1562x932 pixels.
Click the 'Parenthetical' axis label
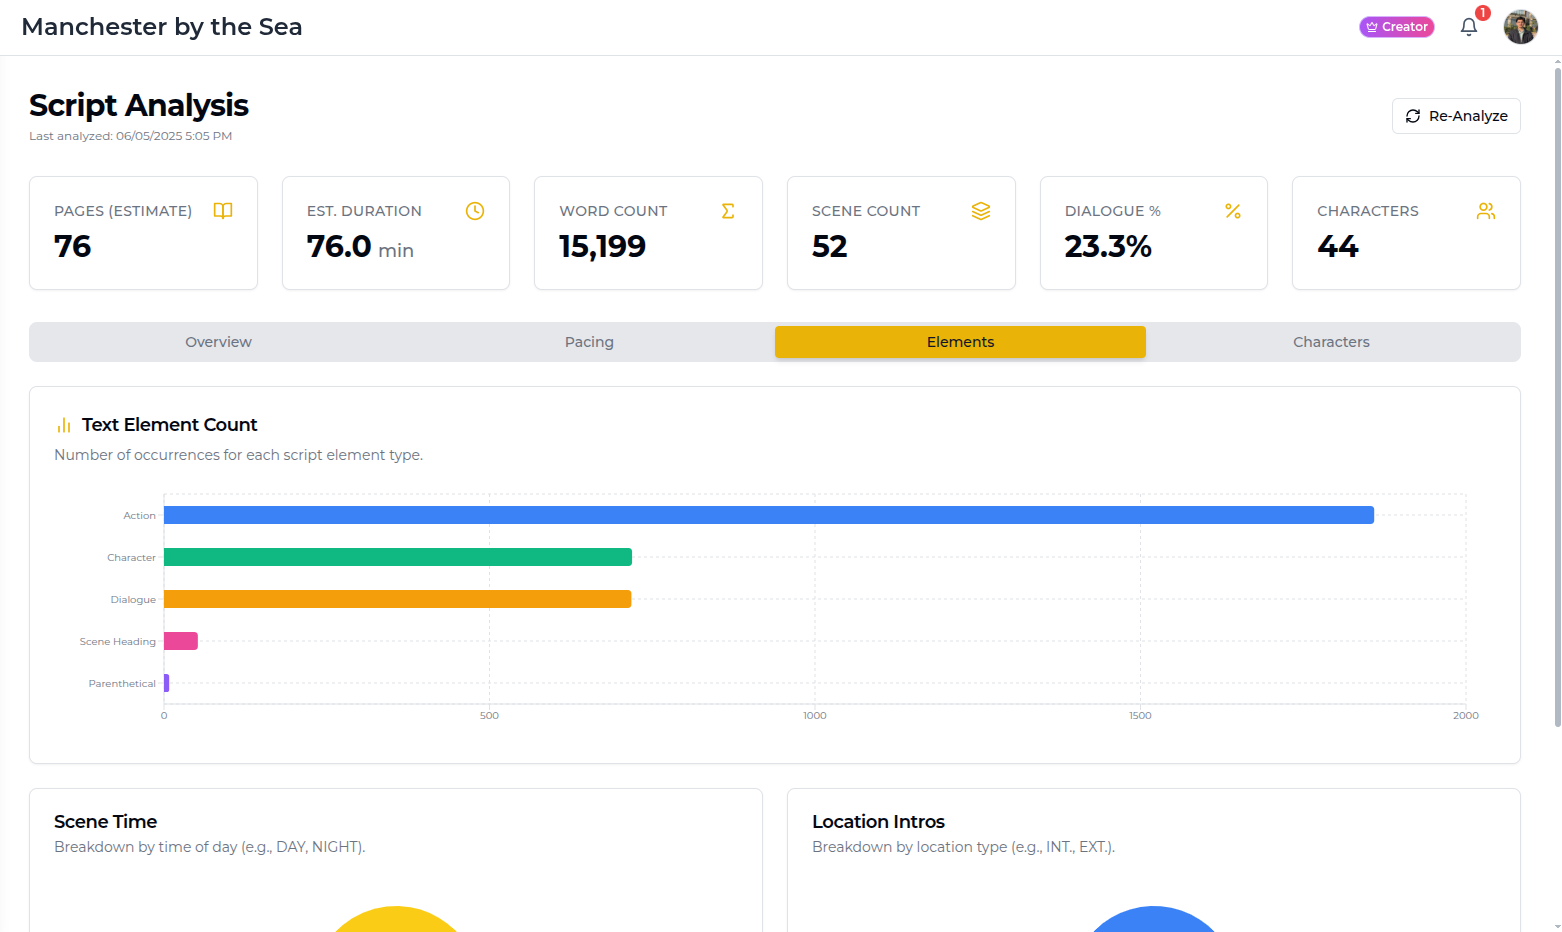pyautogui.click(x=122, y=684)
